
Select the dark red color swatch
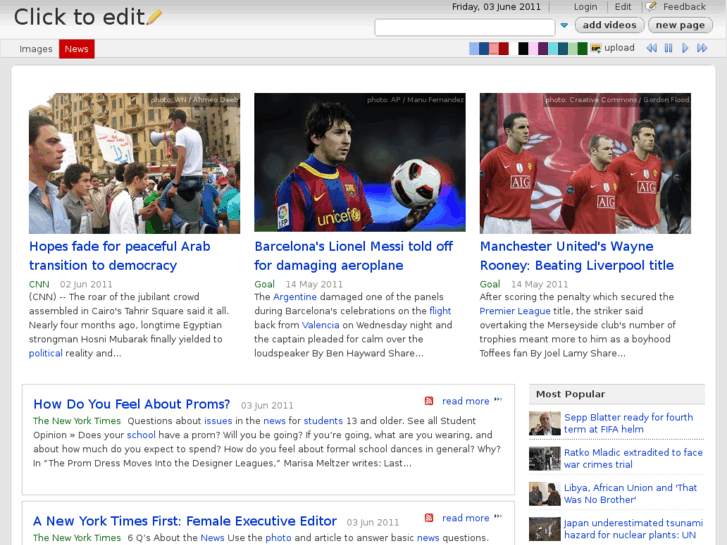point(504,48)
